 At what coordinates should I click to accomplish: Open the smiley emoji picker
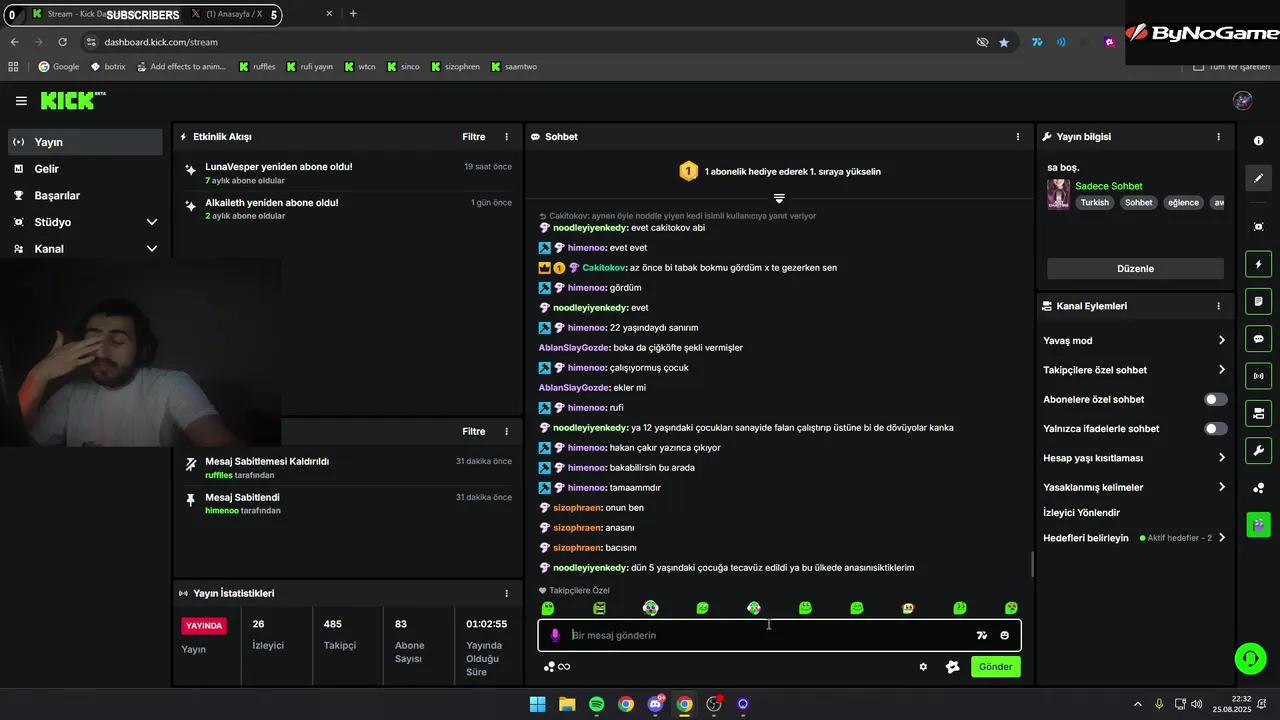1004,635
